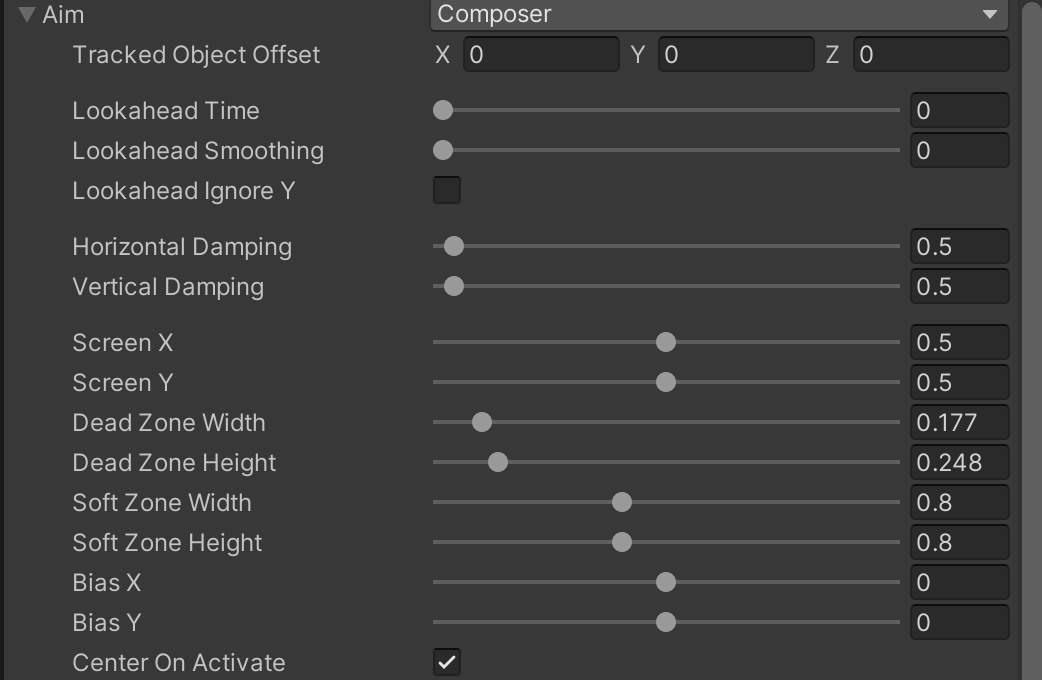Click the Tracked Object Offset Z field
The image size is (1042, 680).
(930, 55)
